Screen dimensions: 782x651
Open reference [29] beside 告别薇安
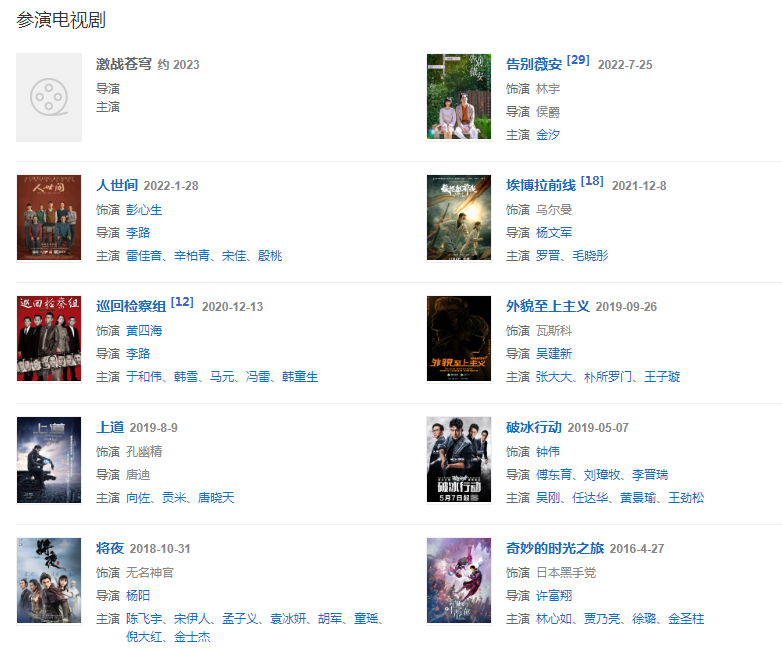point(578,60)
